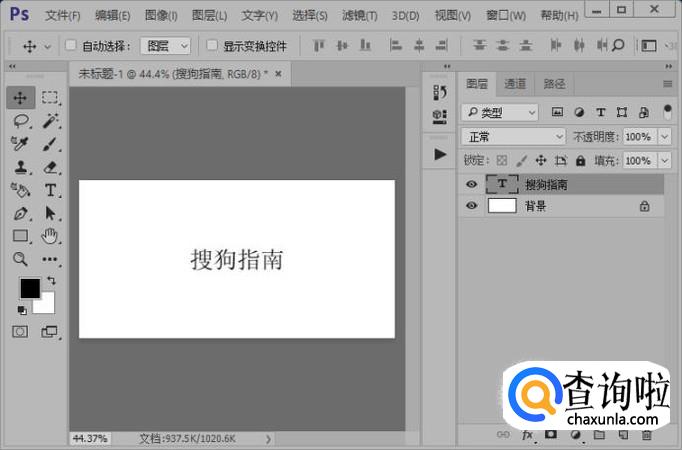Image resolution: width=682 pixels, height=450 pixels.
Task: Select the Zoom magnifier tool
Action: (20, 259)
